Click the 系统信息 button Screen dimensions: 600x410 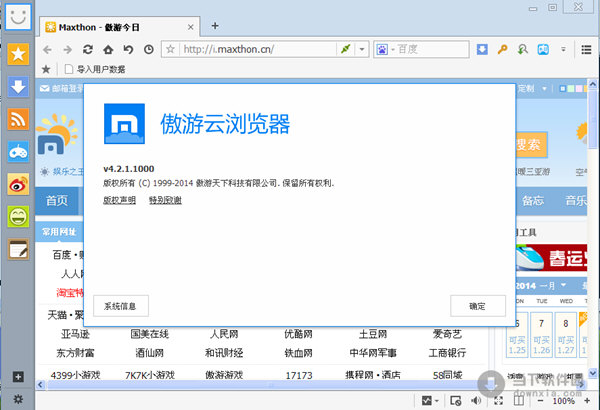(121, 306)
